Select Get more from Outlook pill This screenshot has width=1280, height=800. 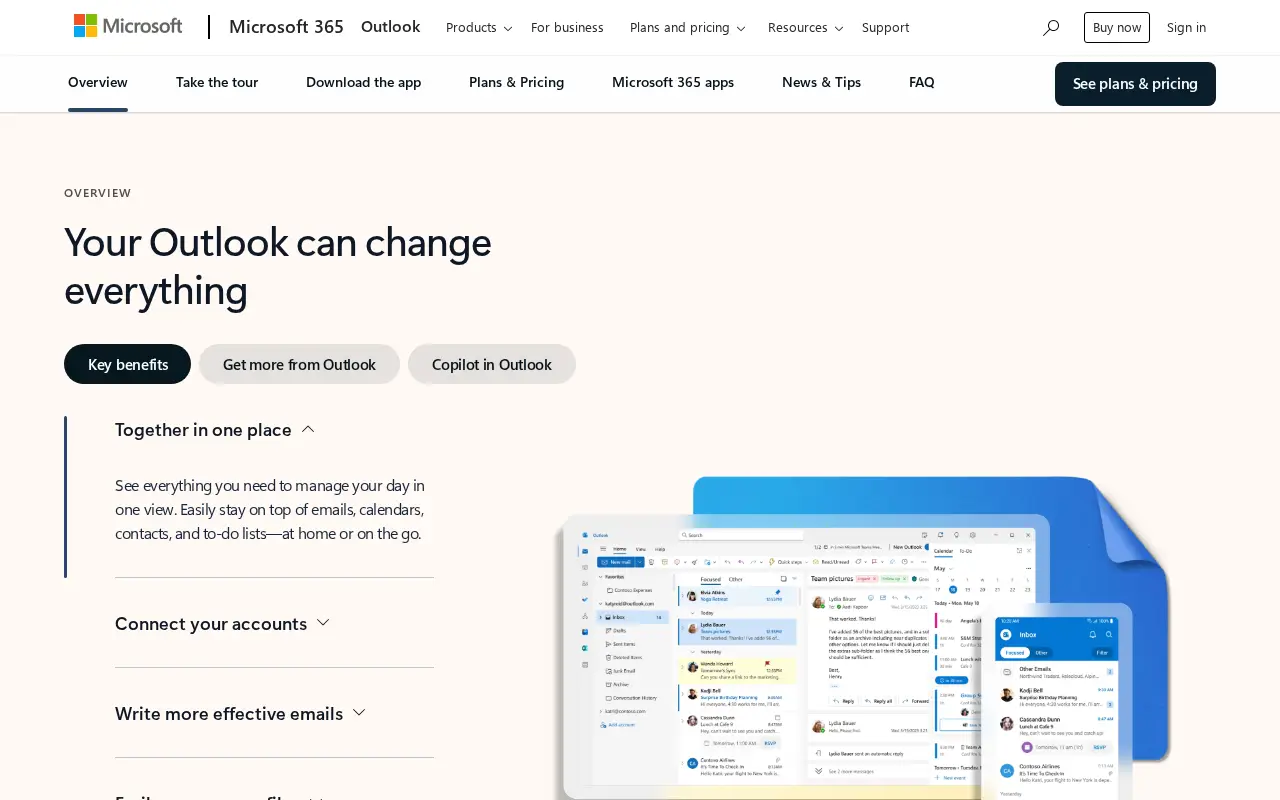point(300,364)
